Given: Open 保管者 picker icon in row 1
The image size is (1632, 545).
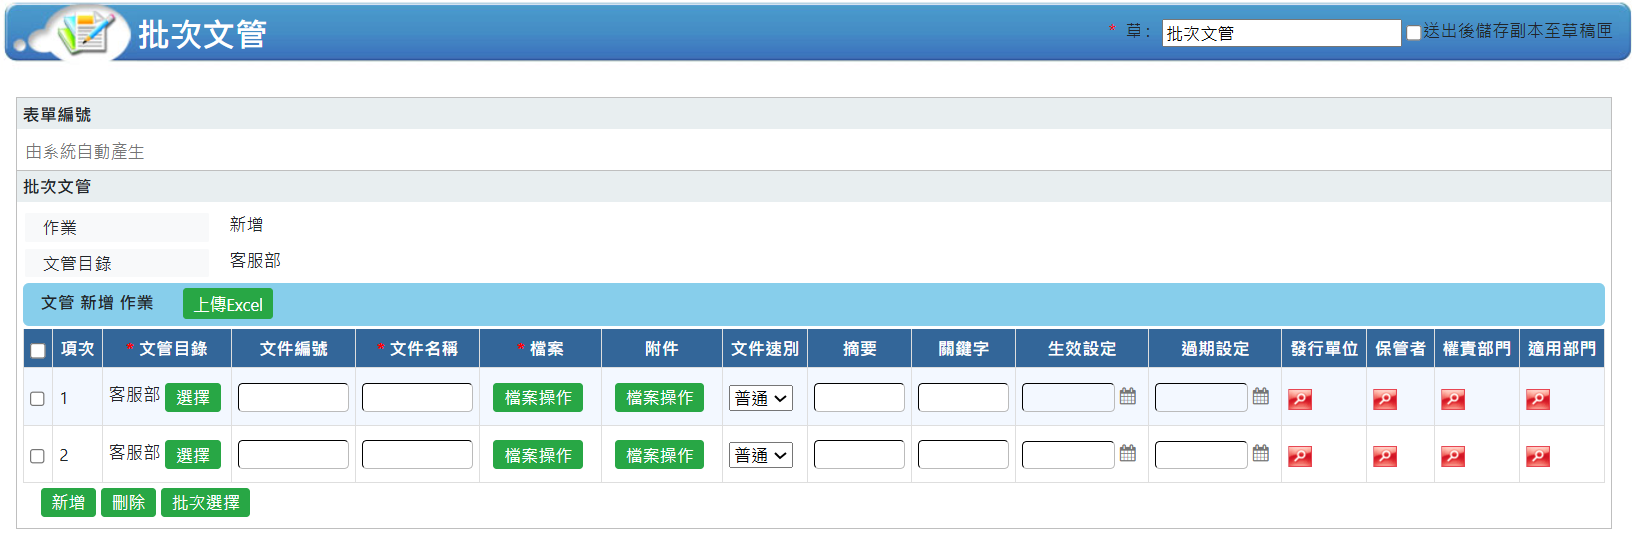Looking at the screenshot, I should click(1385, 400).
